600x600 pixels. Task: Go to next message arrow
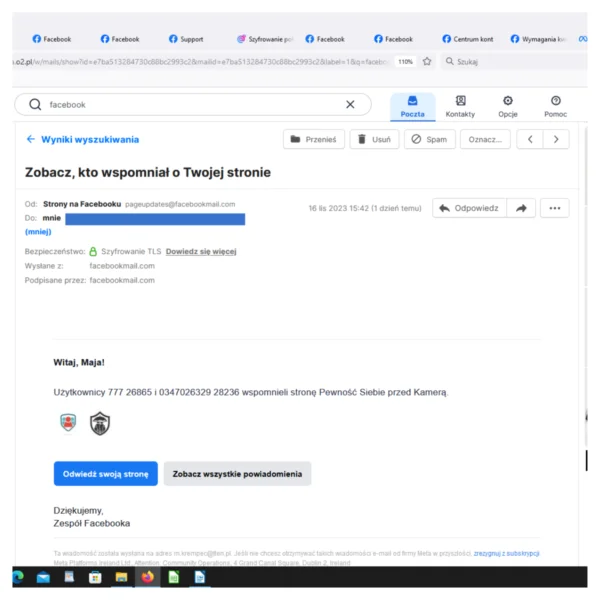coord(556,139)
